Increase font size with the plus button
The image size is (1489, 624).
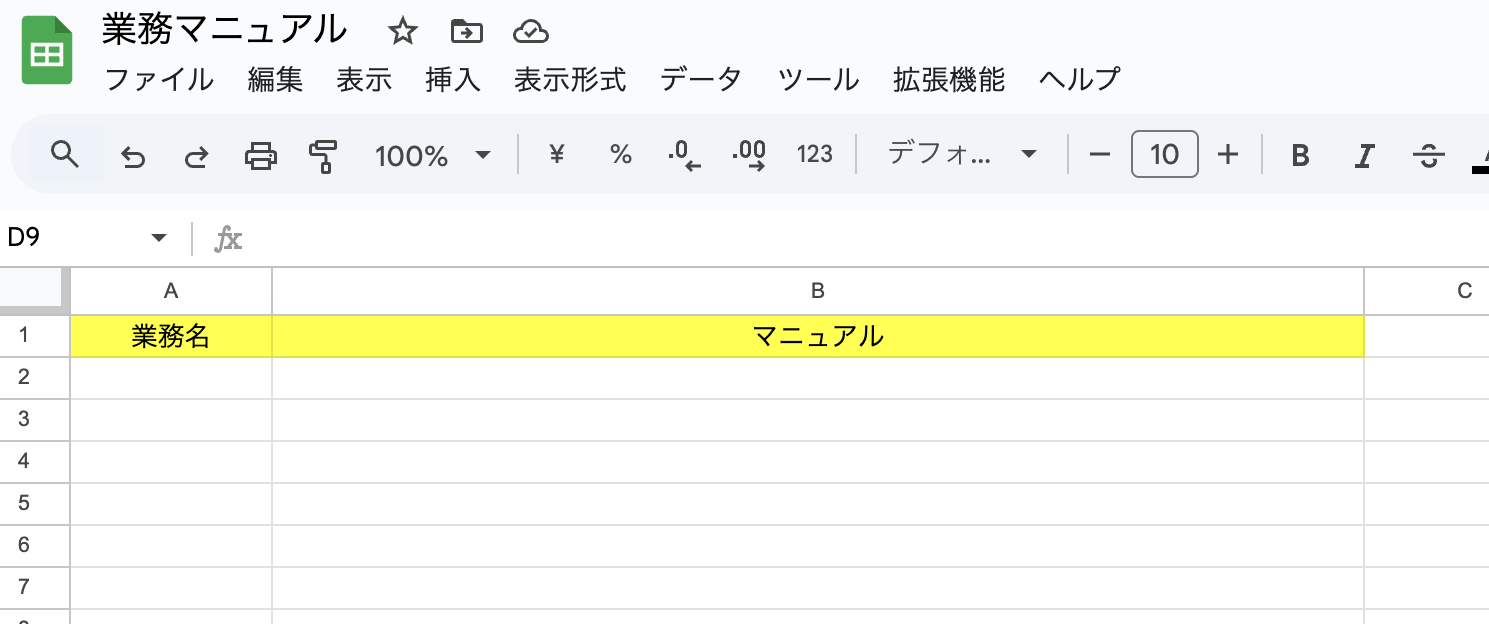click(x=1228, y=155)
